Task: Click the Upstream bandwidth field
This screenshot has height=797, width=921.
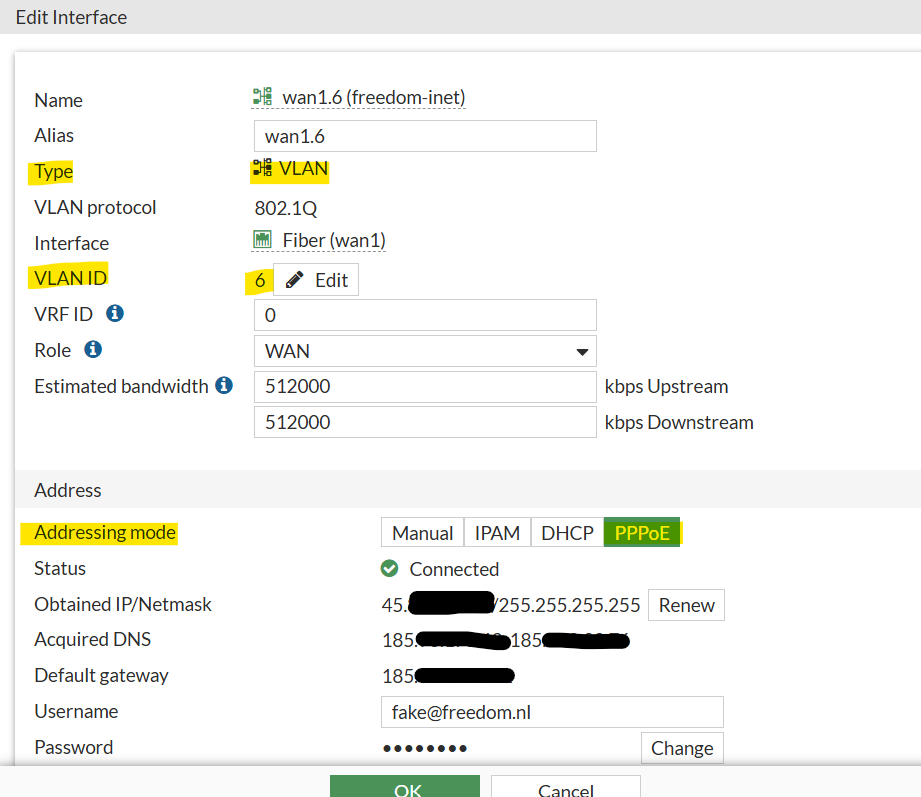Action: (x=425, y=387)
